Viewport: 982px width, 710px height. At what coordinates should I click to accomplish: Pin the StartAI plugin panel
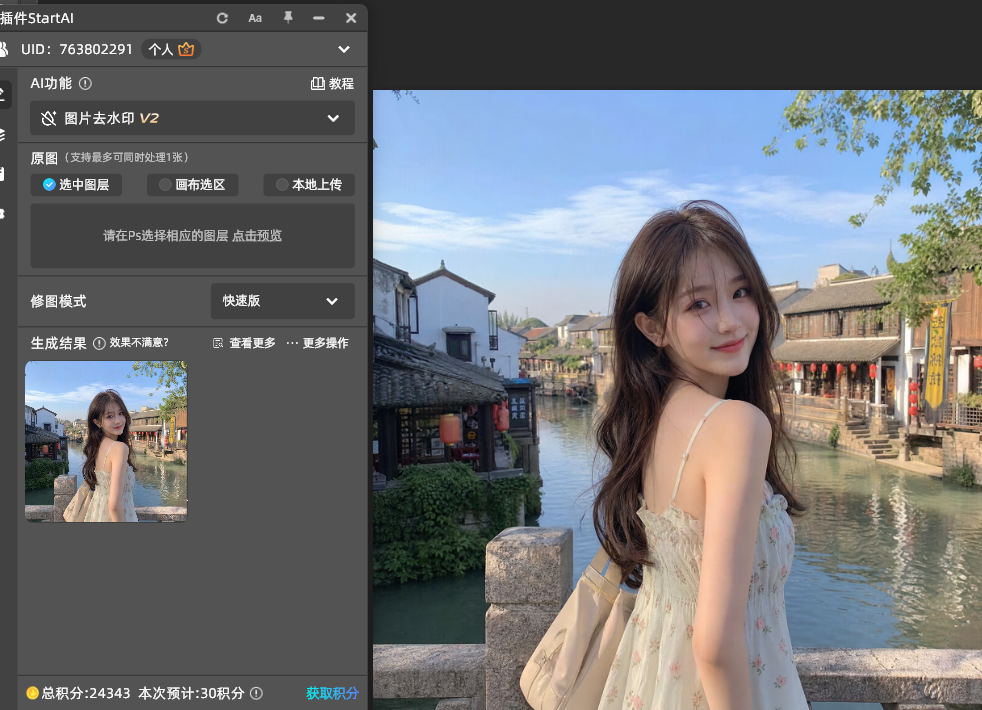288,18
